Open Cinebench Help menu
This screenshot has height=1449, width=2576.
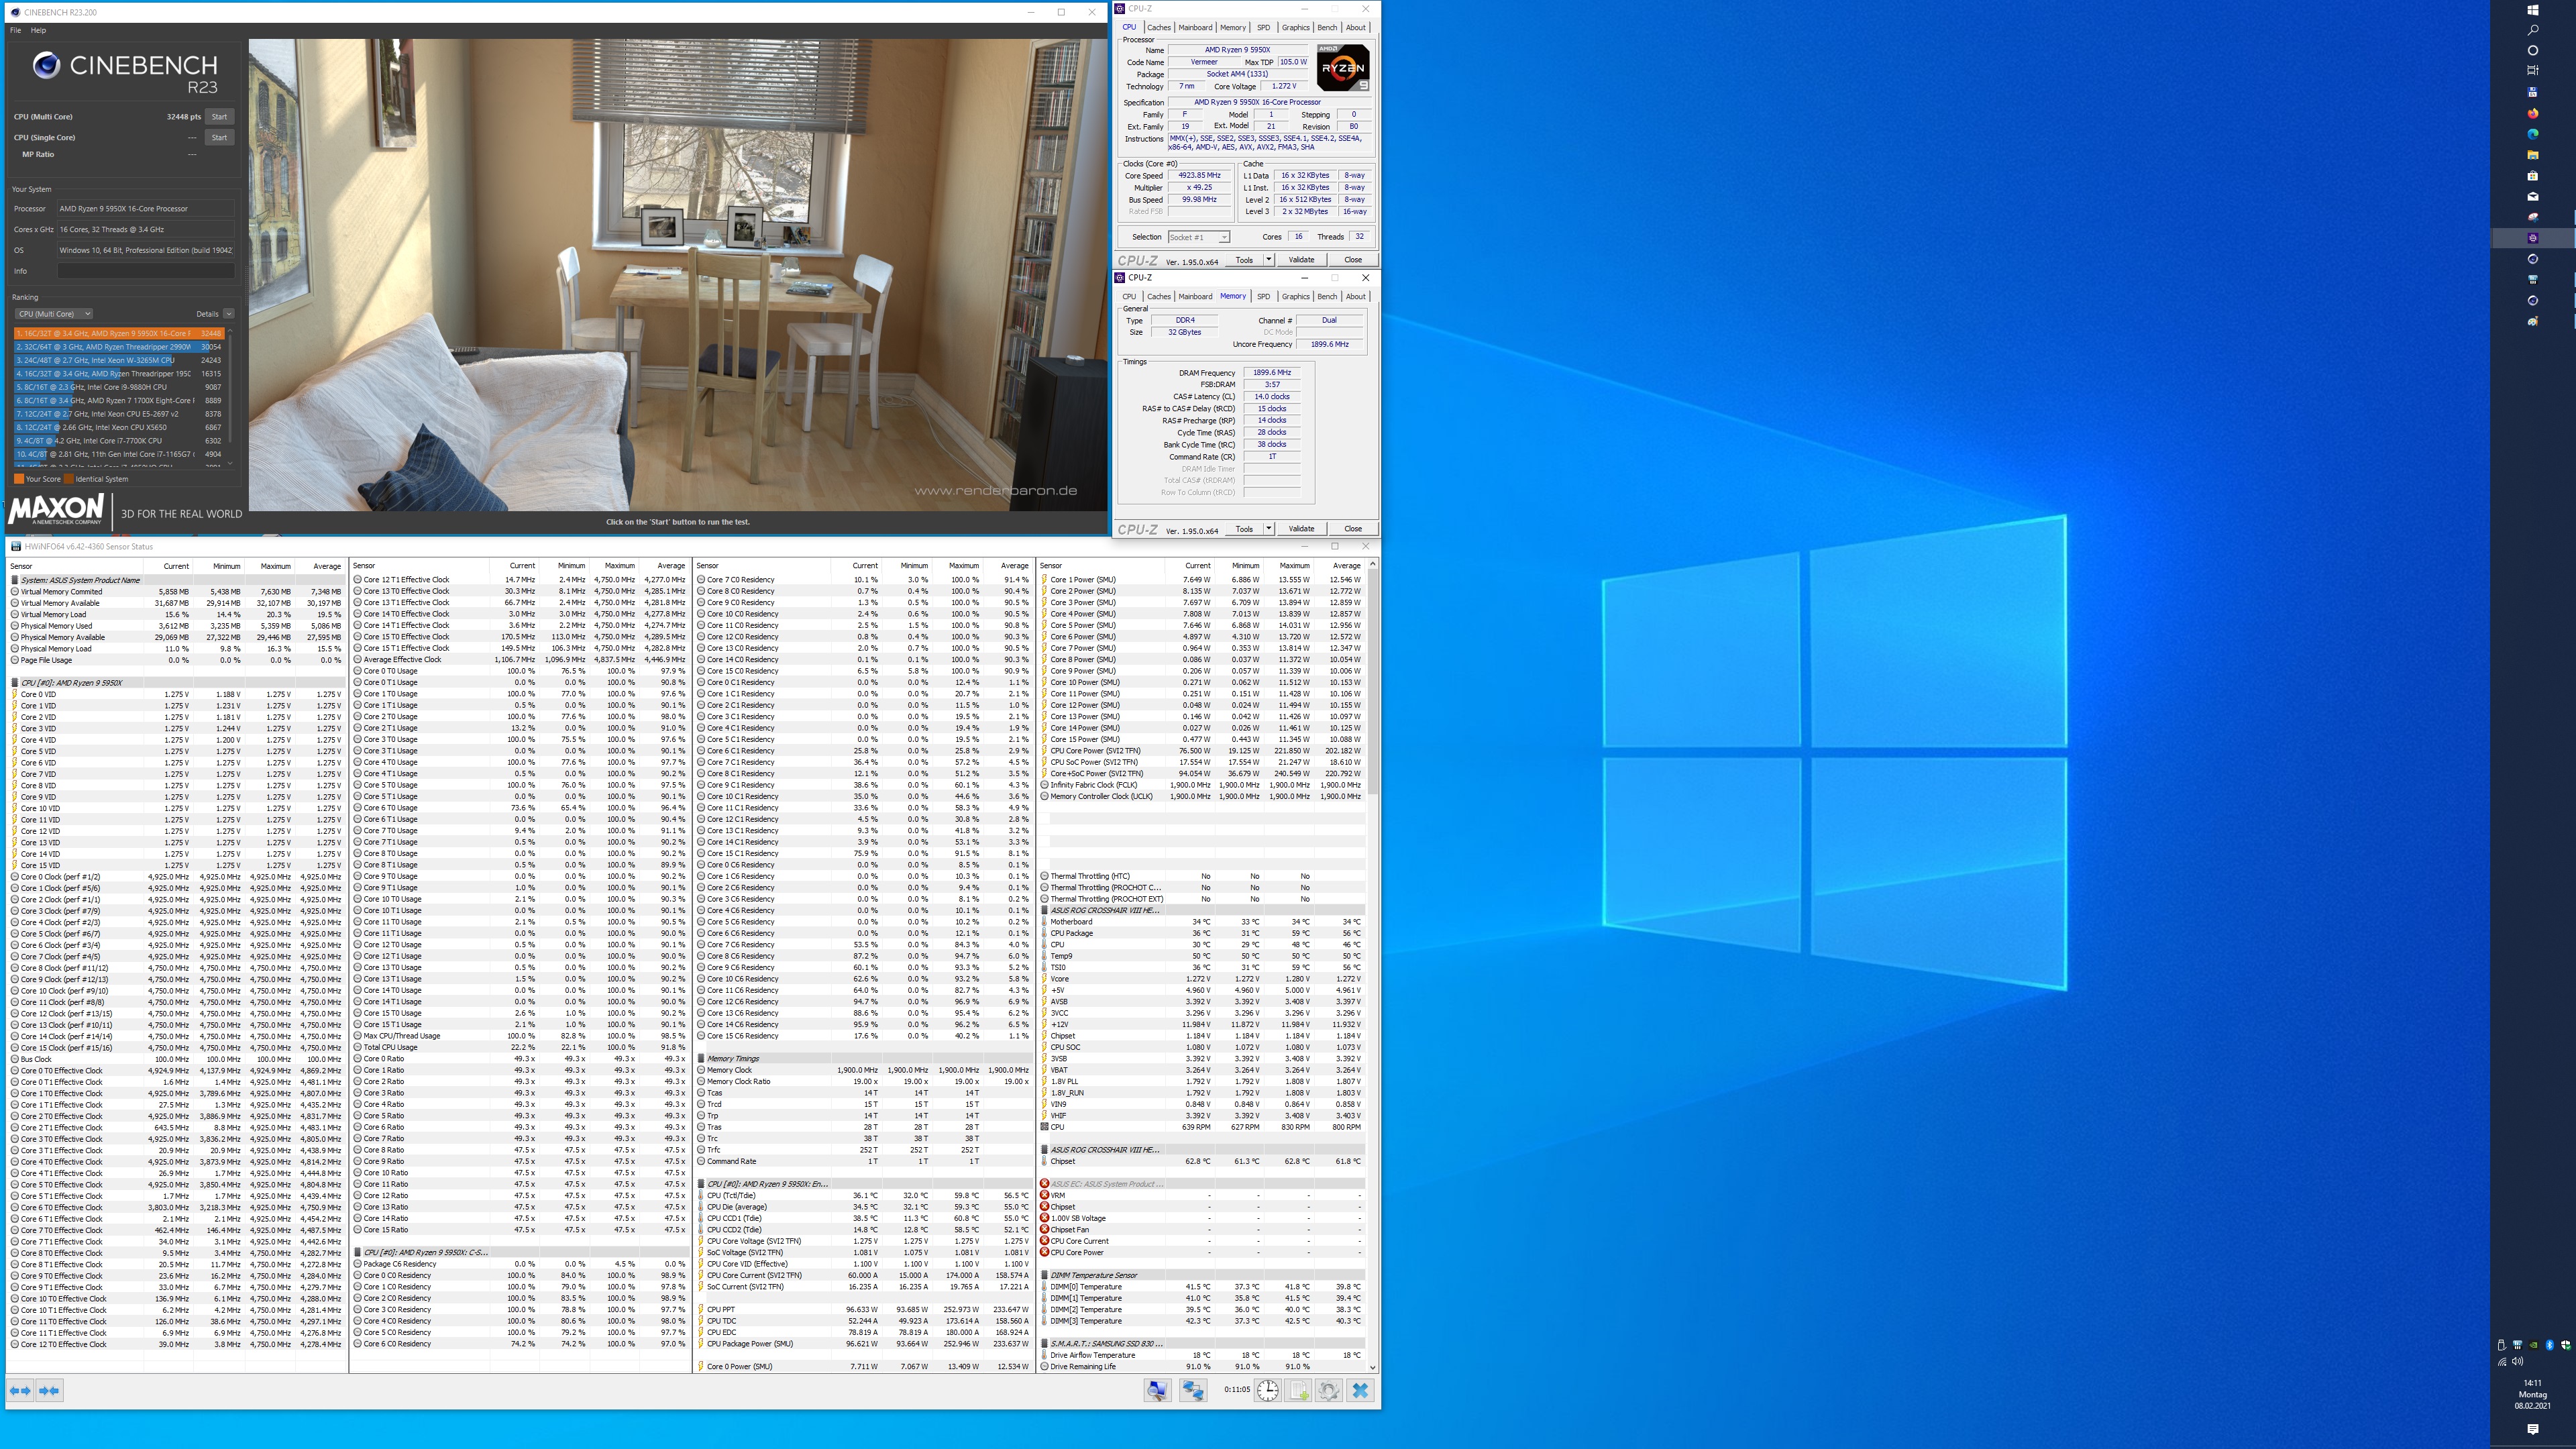click(x=38, y=30)
